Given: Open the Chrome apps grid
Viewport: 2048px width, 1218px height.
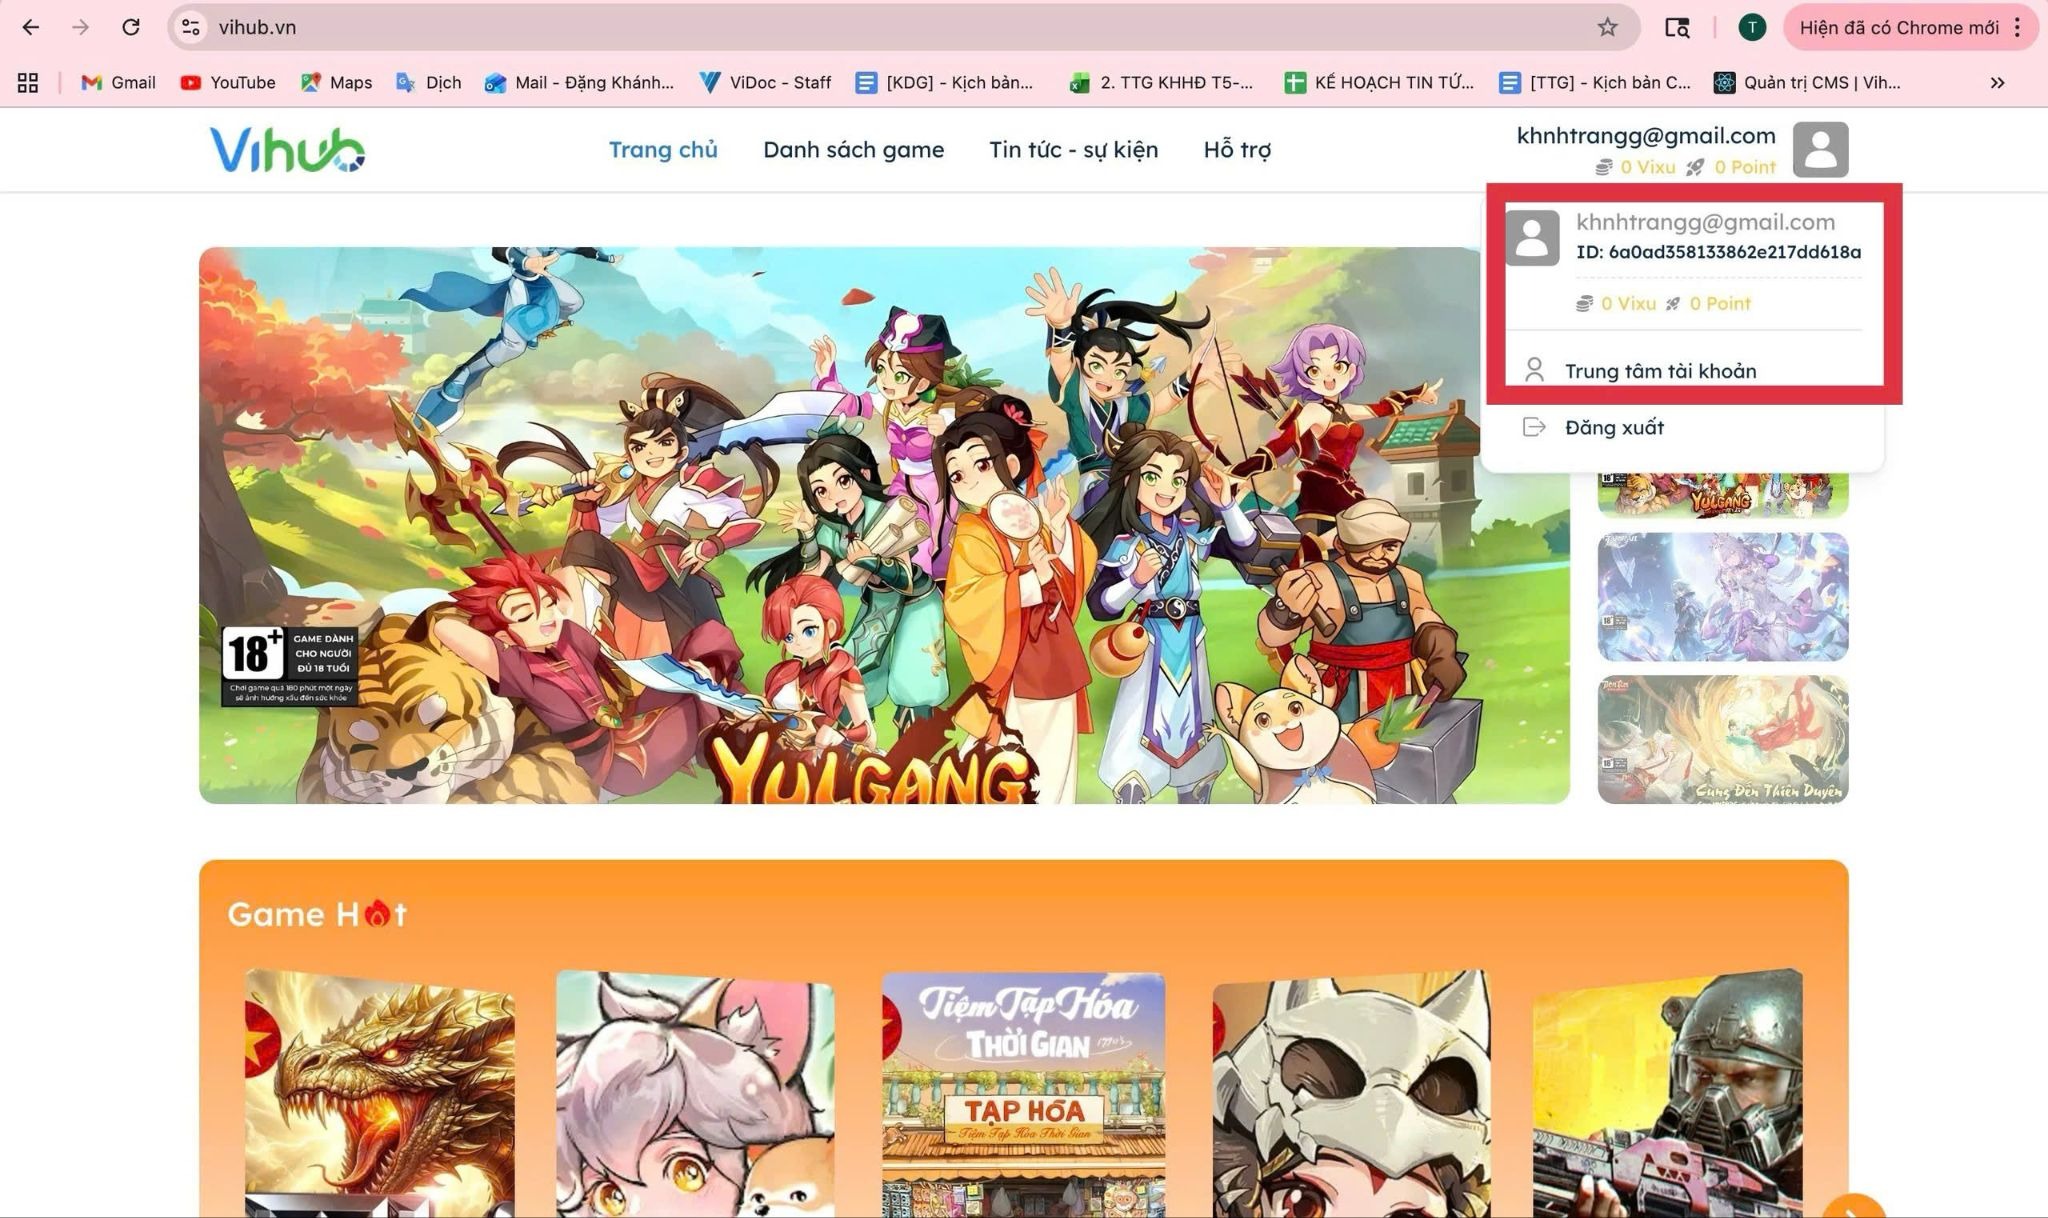Looking at the screenshot, I should 28,82.
